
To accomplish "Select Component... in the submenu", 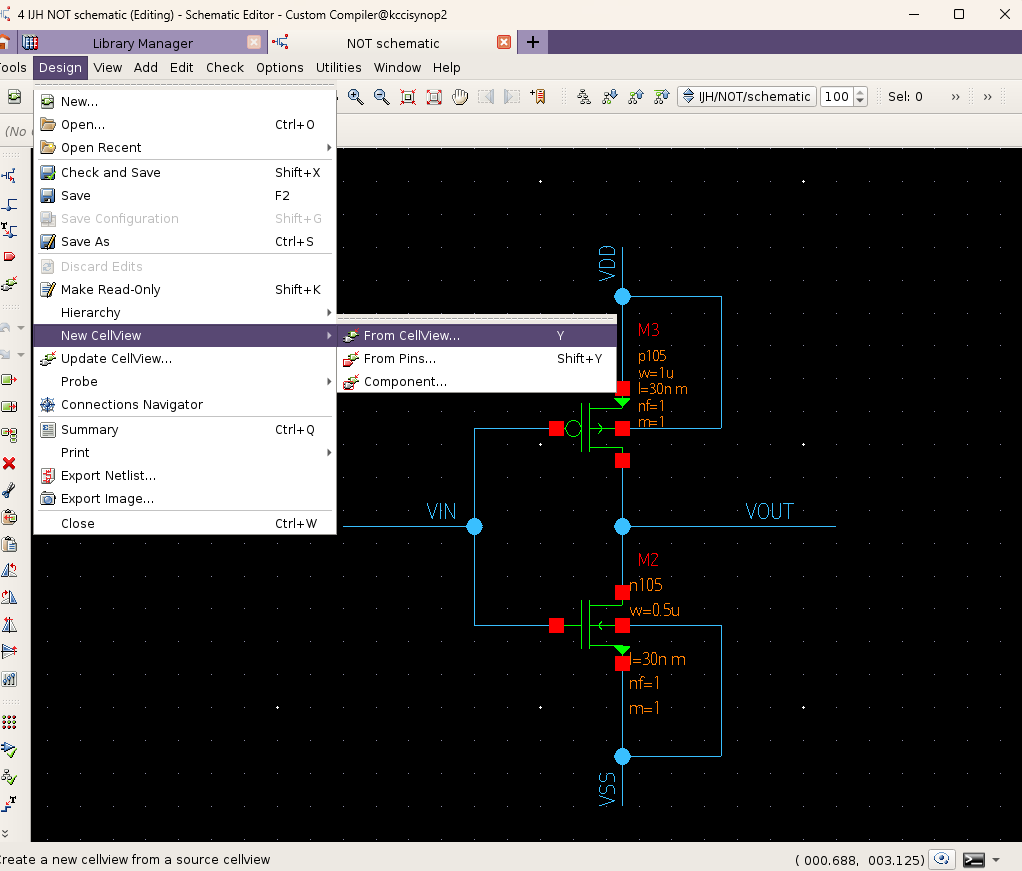I will (477, 382).
